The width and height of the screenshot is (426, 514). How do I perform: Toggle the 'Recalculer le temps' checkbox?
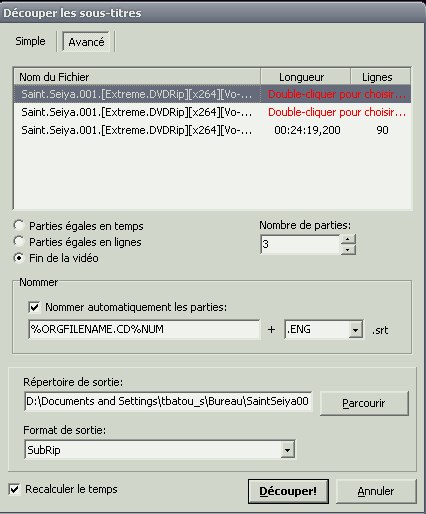(14, 489)
